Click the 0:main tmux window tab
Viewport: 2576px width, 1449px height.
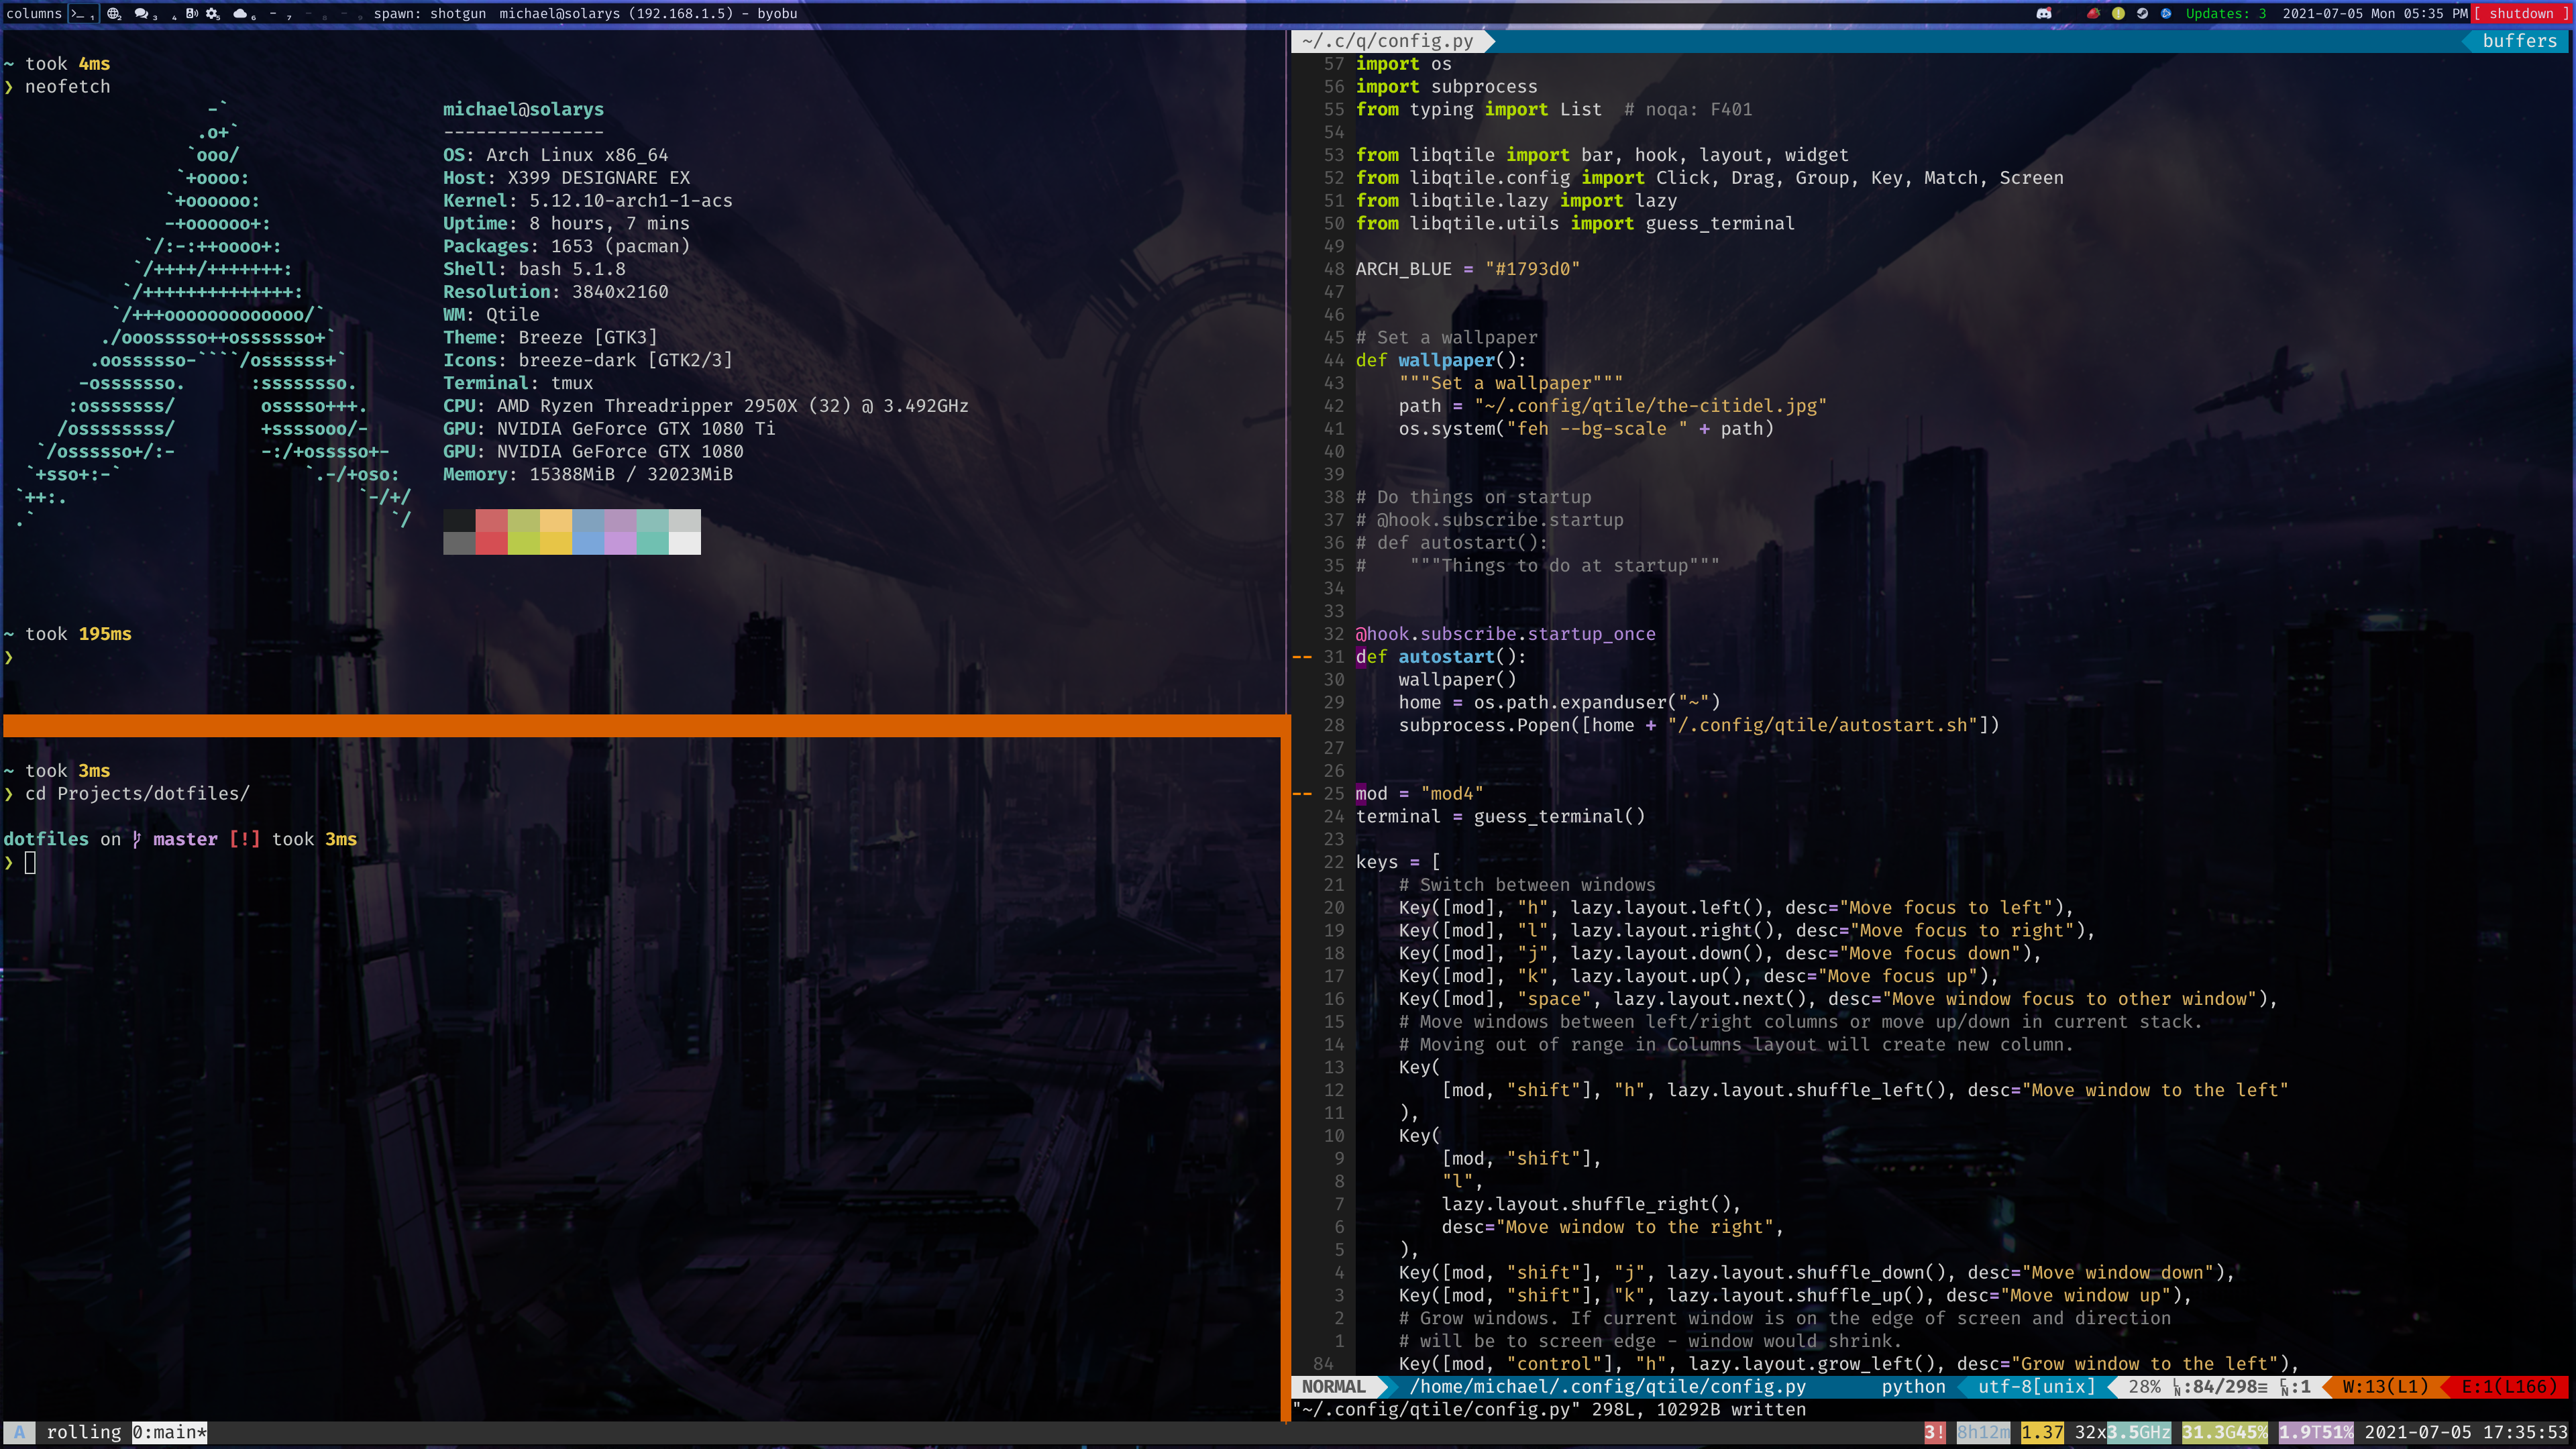[169, 1432]
